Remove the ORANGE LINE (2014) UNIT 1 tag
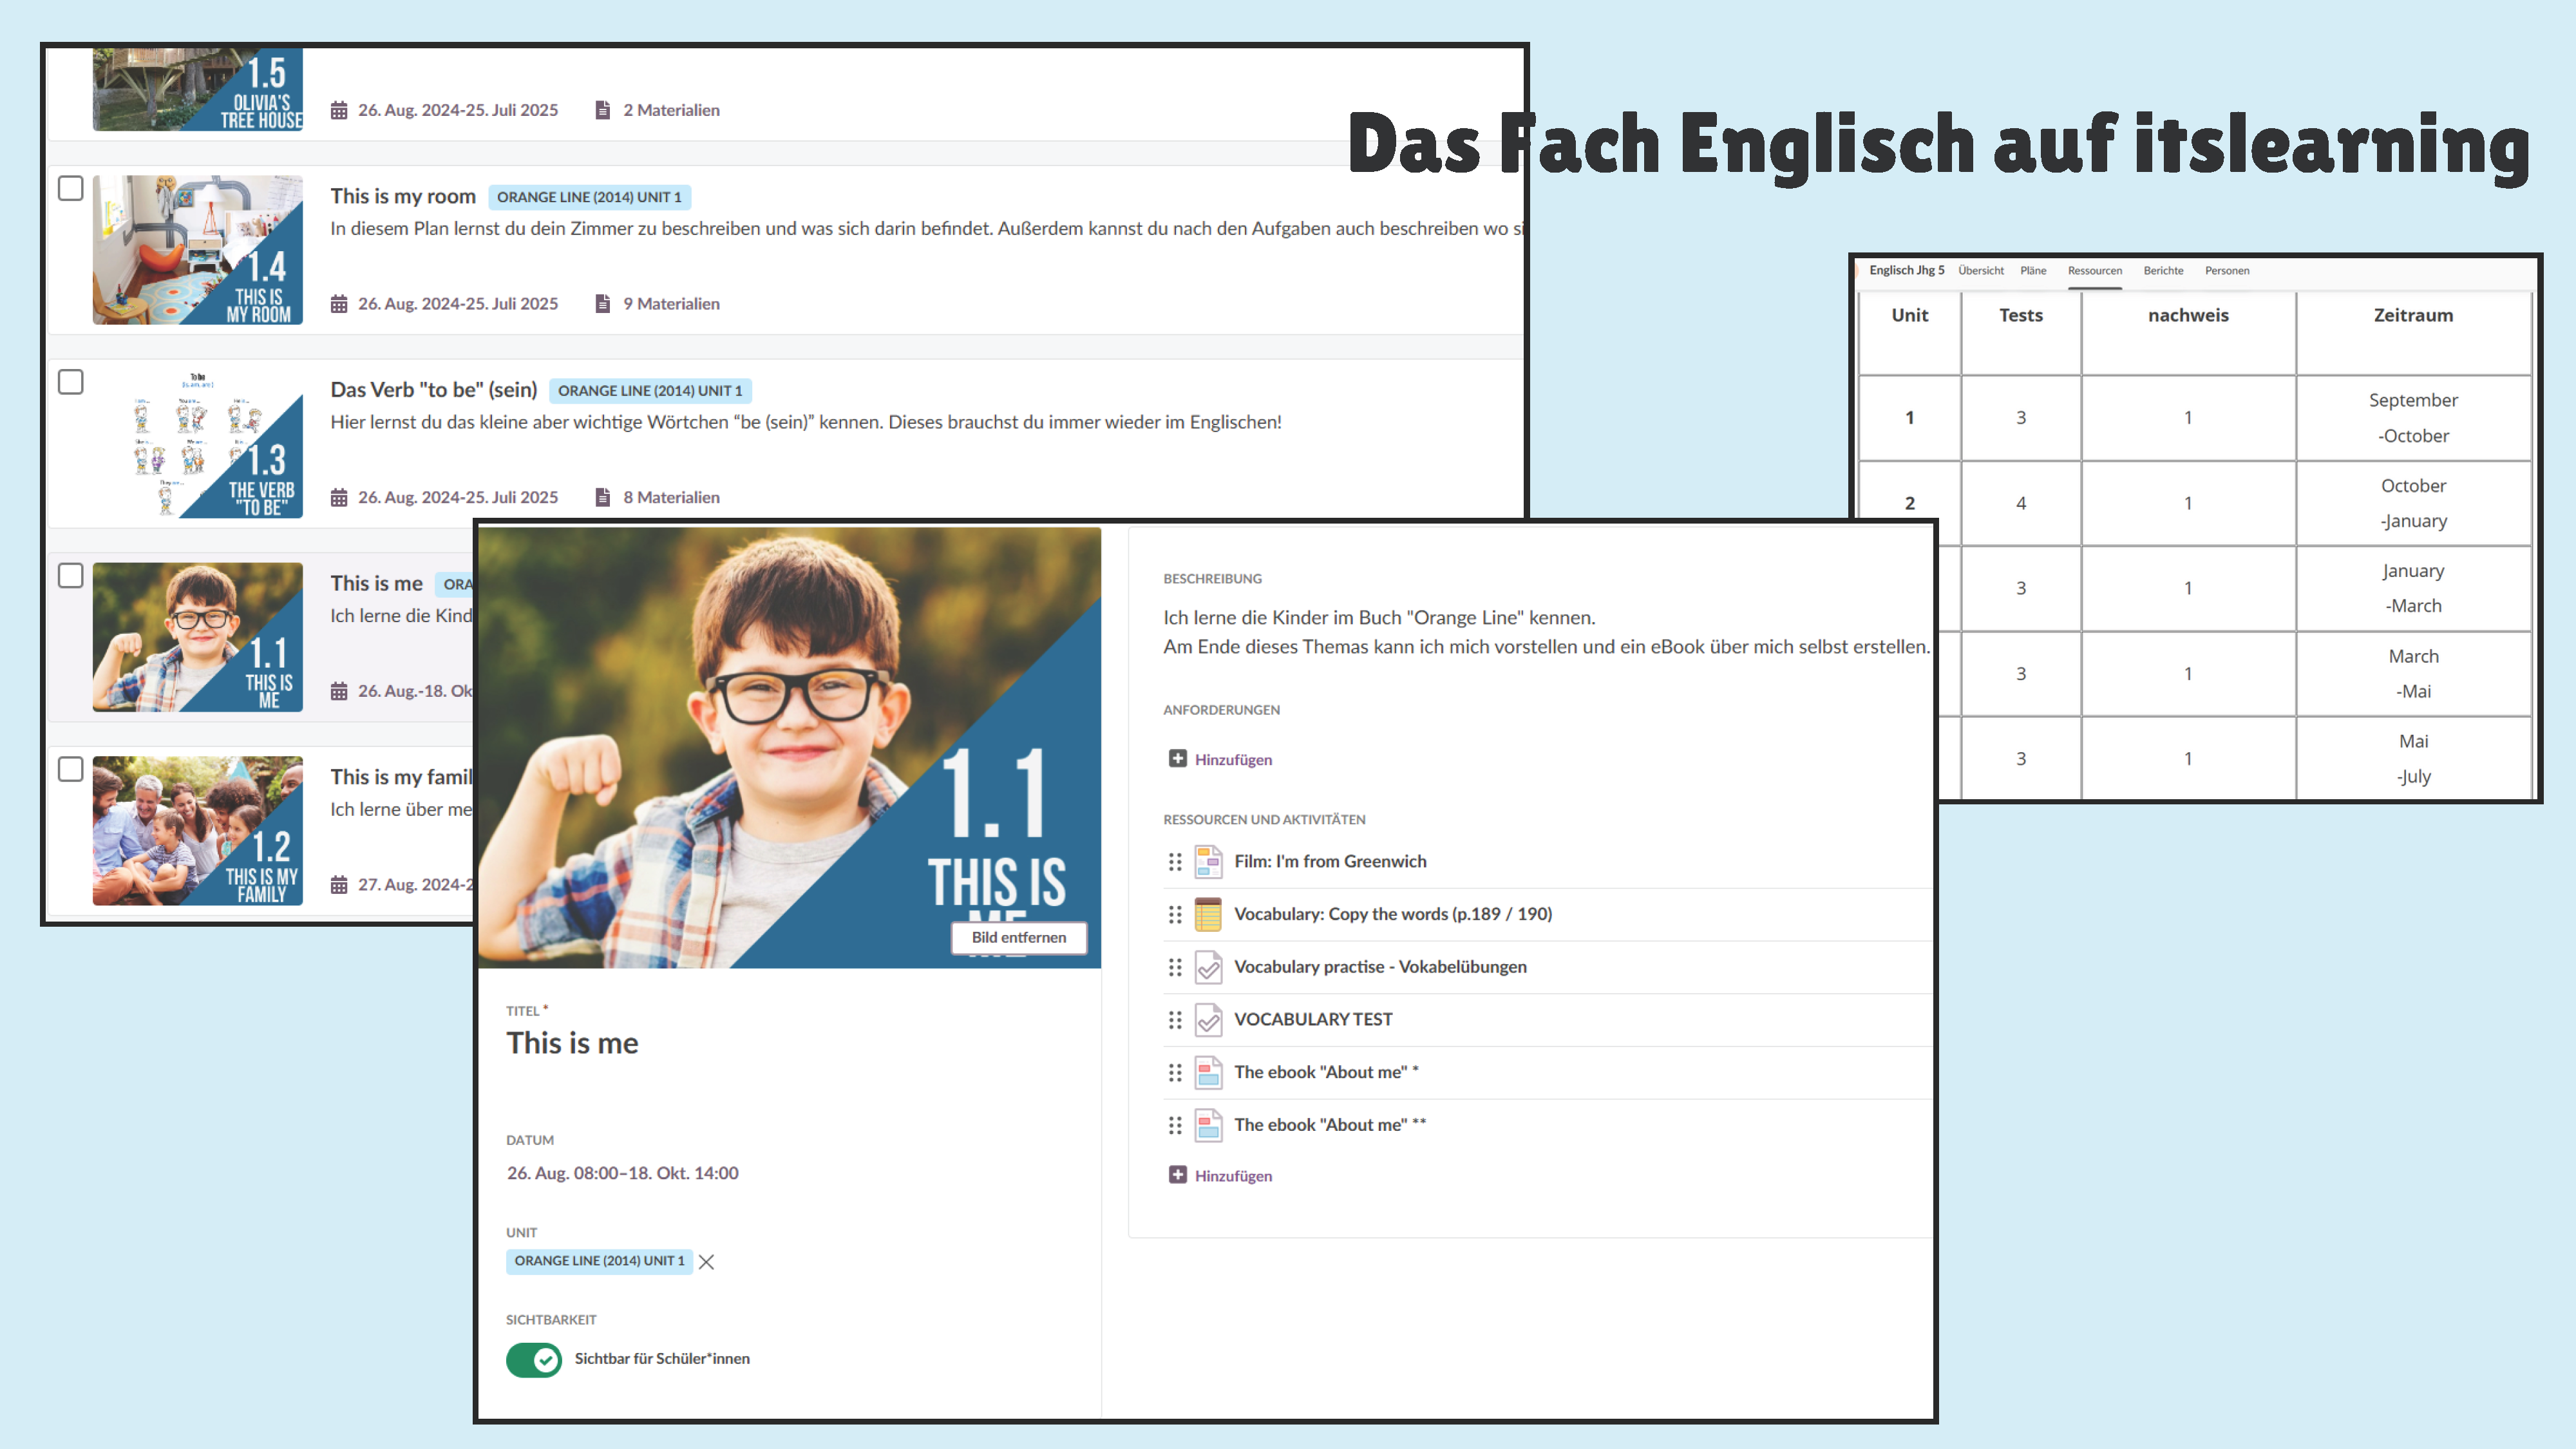Image resolution: width=2576 pixels, height=1449 pixels. point(706,1262)
